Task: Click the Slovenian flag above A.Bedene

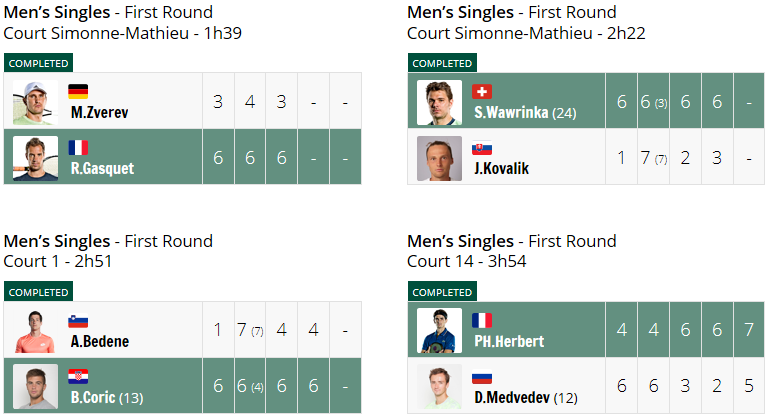Action: 78,321
